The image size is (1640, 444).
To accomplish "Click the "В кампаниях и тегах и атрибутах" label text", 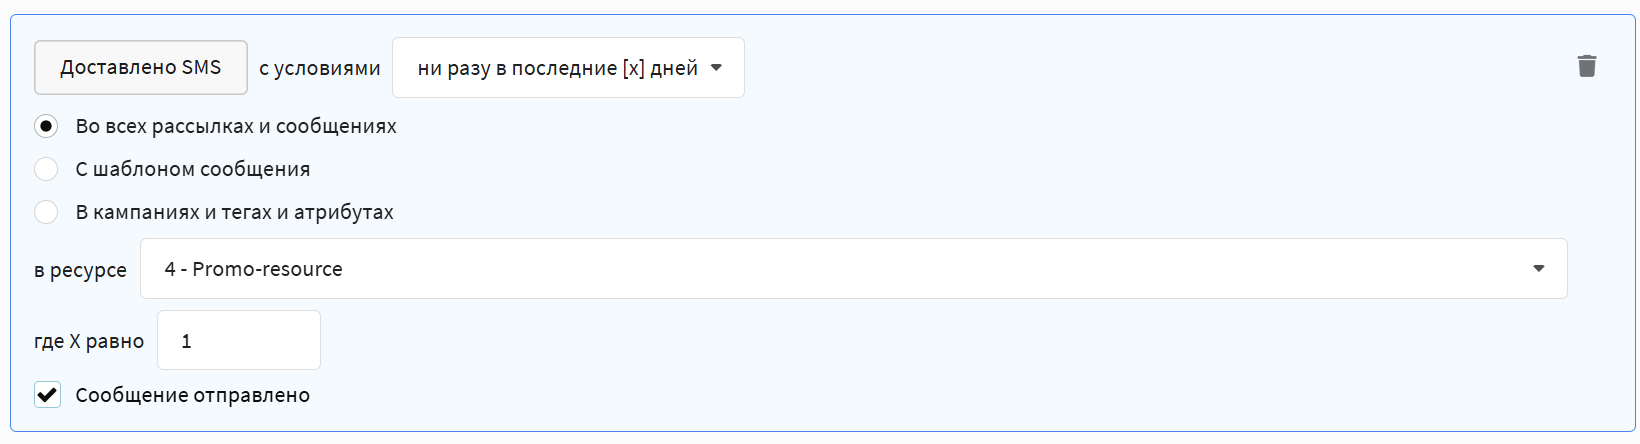I will point(235,212).
